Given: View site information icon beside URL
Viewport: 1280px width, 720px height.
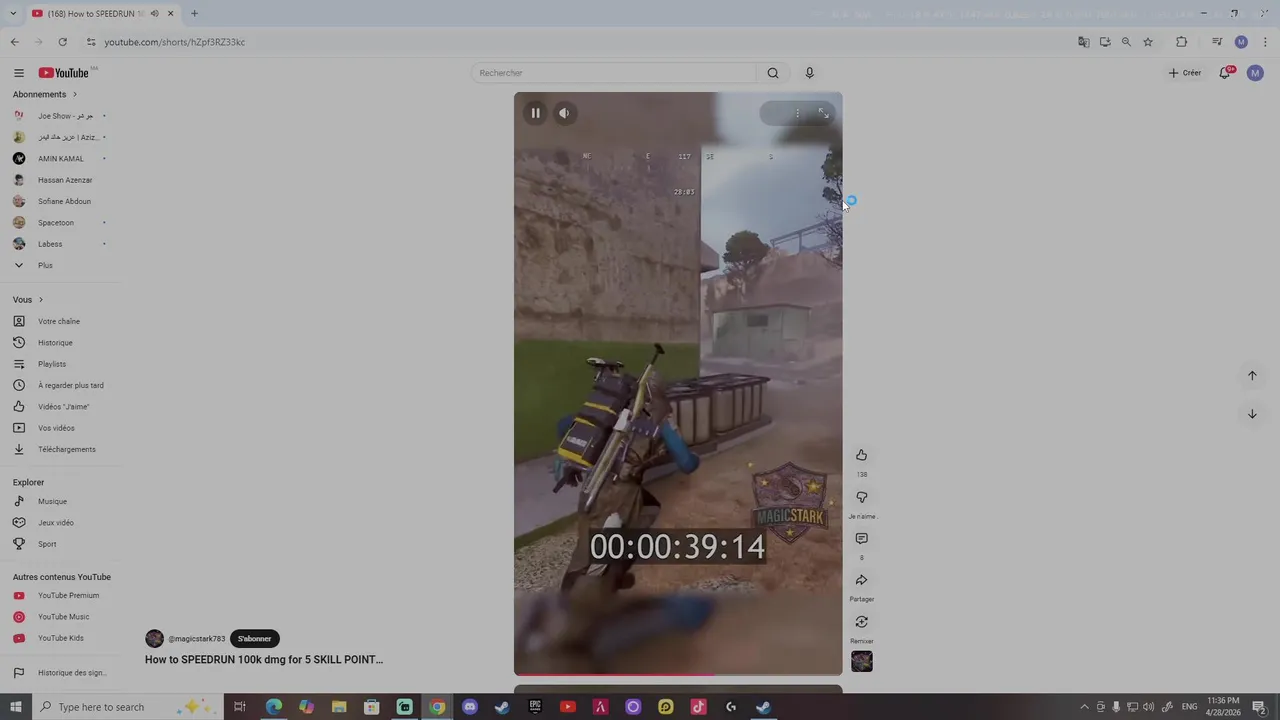Looking at the screenshot, I should point(90,42).
